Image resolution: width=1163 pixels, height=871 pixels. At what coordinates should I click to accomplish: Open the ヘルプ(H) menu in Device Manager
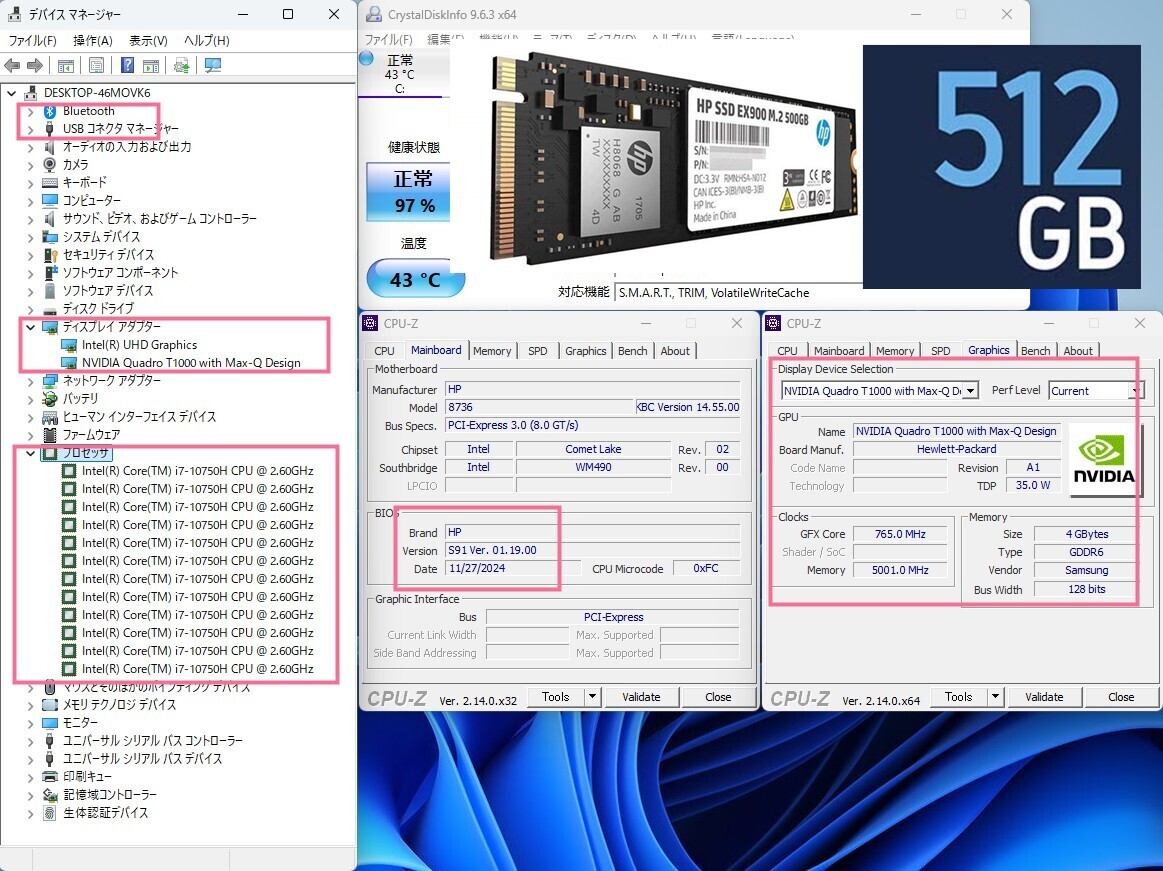tap(206, 41)
